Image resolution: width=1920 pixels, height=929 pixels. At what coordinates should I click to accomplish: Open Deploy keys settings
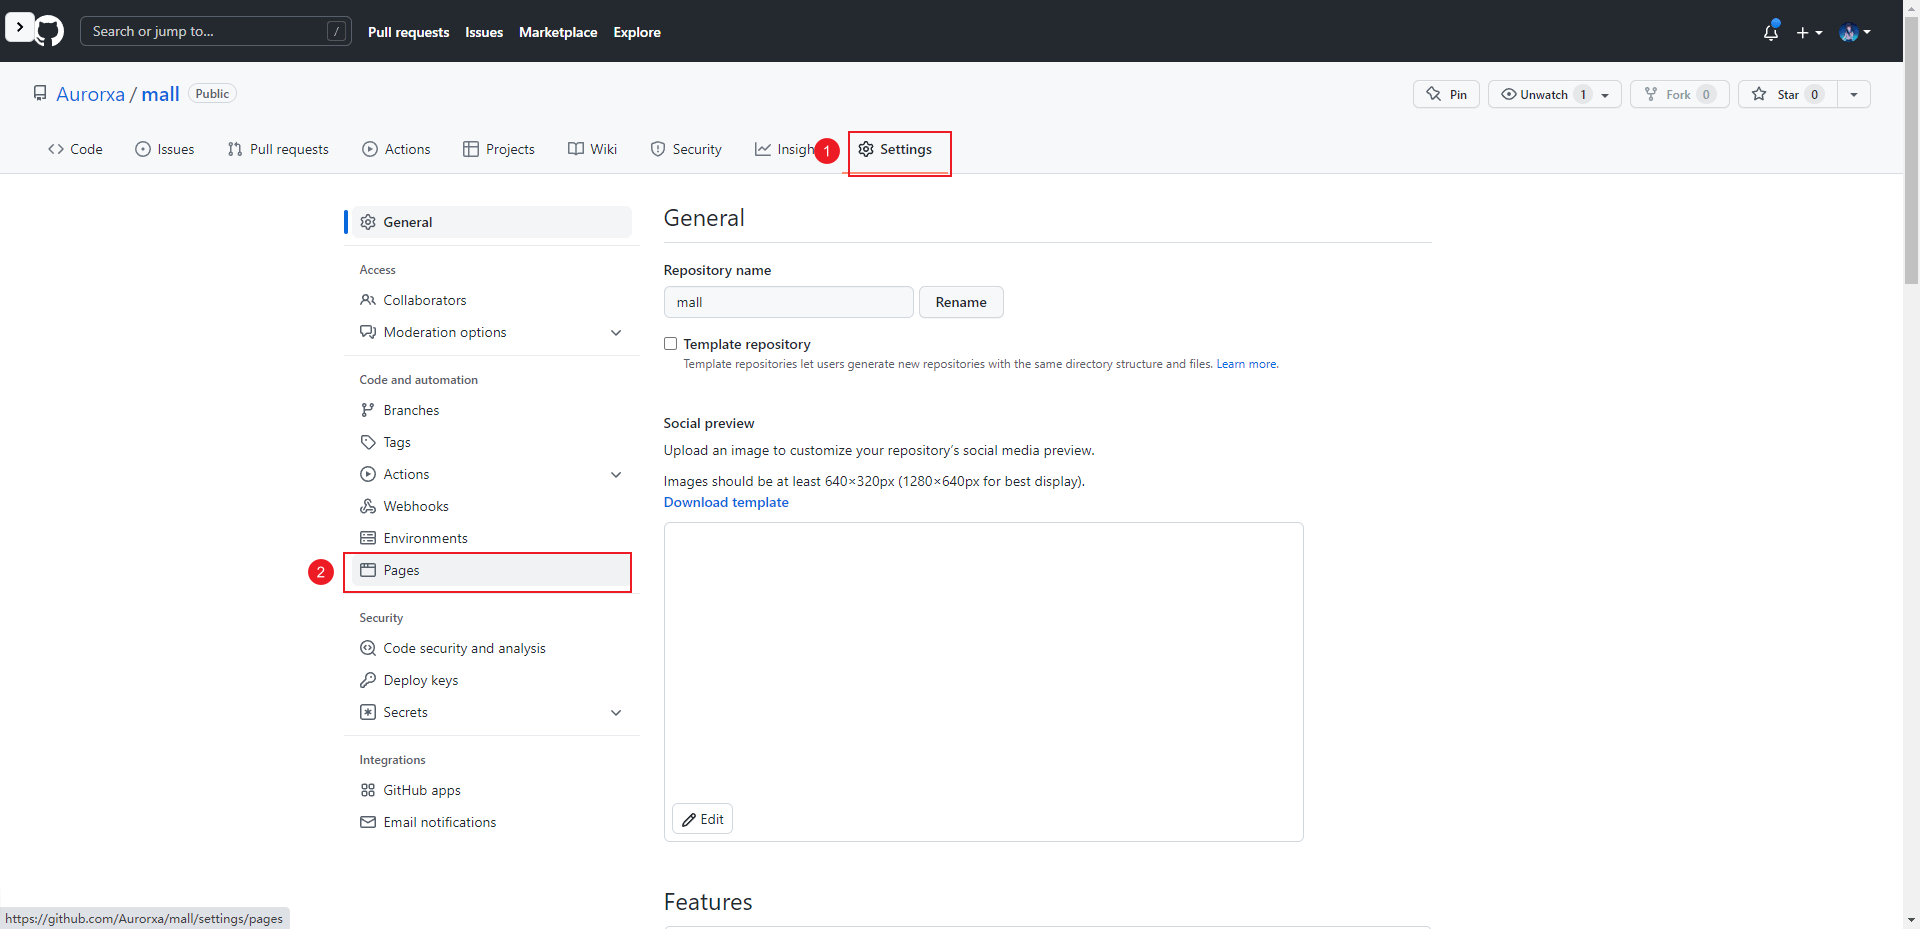point(420,680)
